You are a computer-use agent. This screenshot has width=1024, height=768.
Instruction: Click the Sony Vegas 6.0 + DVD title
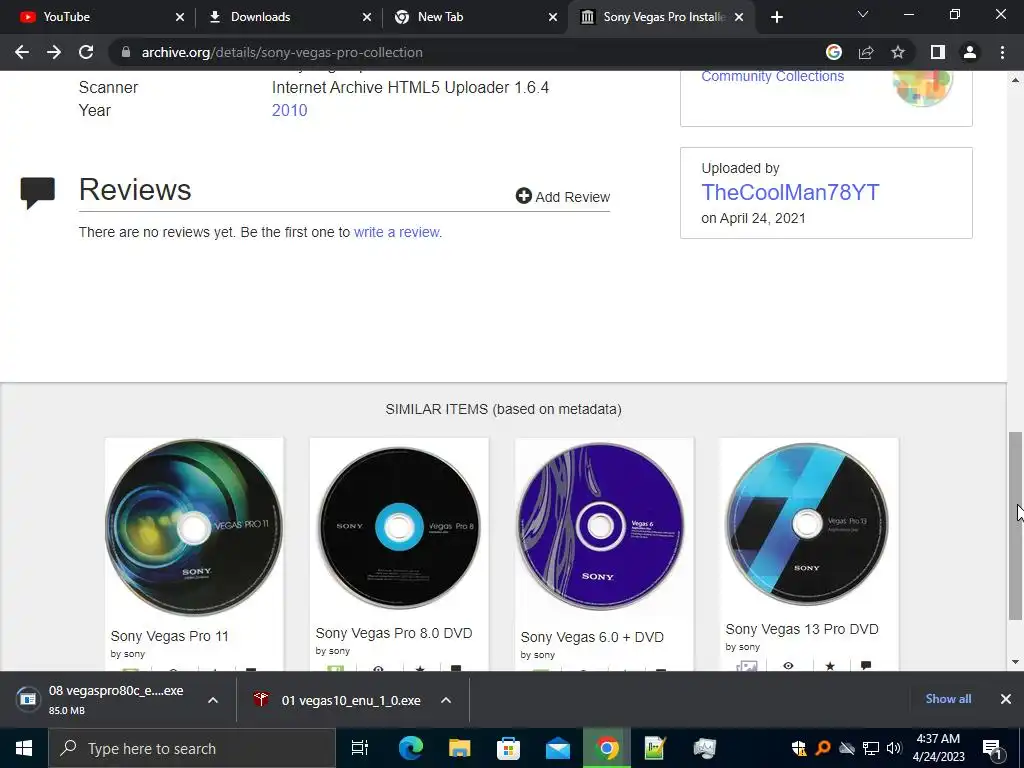click(592, 637)
